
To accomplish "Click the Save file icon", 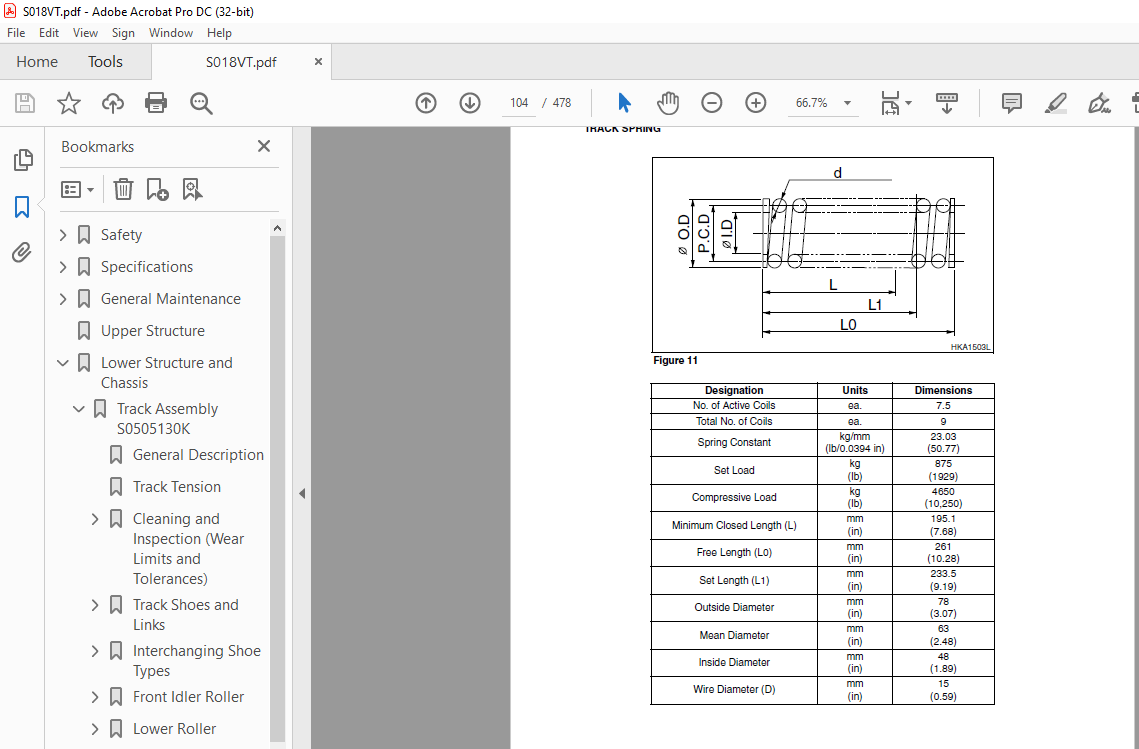I will [25, 103].
